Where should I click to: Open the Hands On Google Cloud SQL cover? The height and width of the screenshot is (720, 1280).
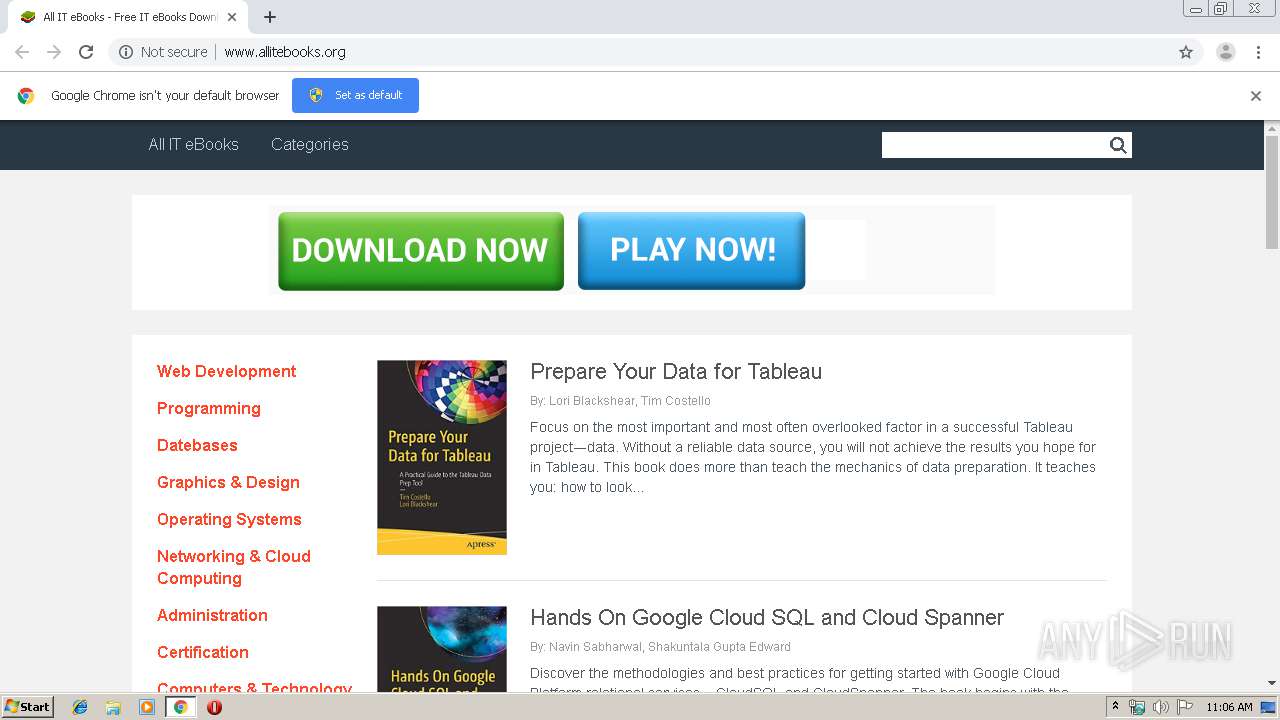pos(442,649)
